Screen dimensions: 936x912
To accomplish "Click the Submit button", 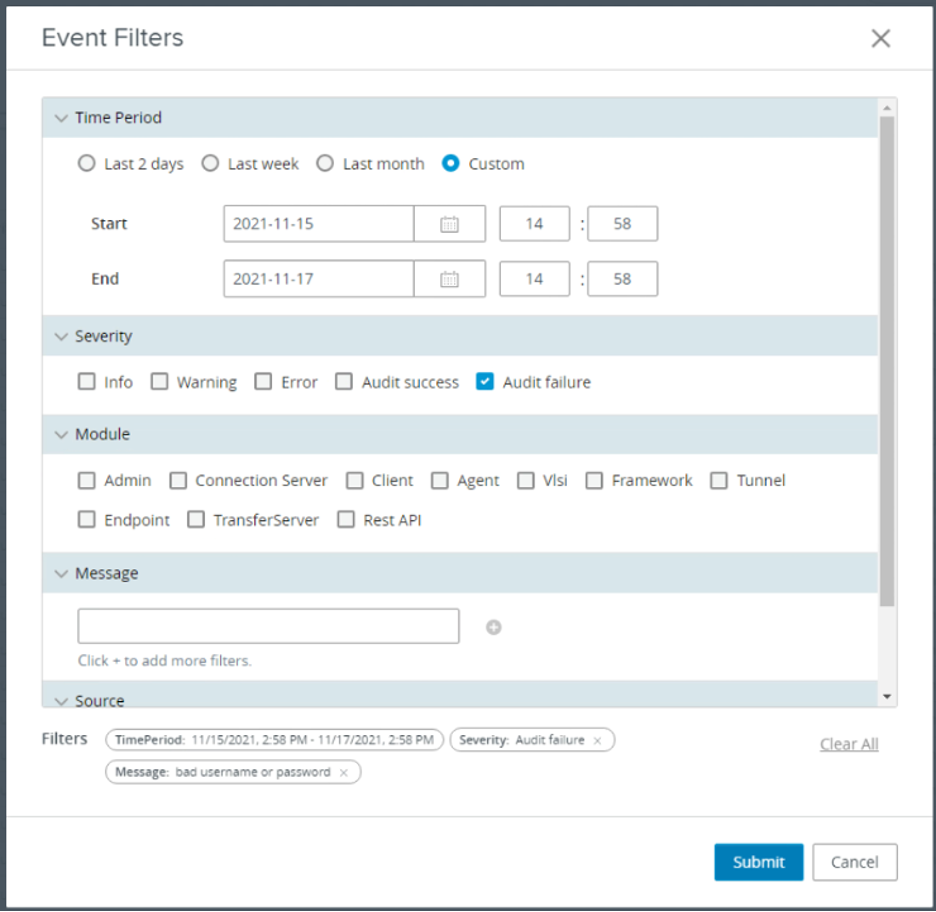I will click(x=758, y=862).
